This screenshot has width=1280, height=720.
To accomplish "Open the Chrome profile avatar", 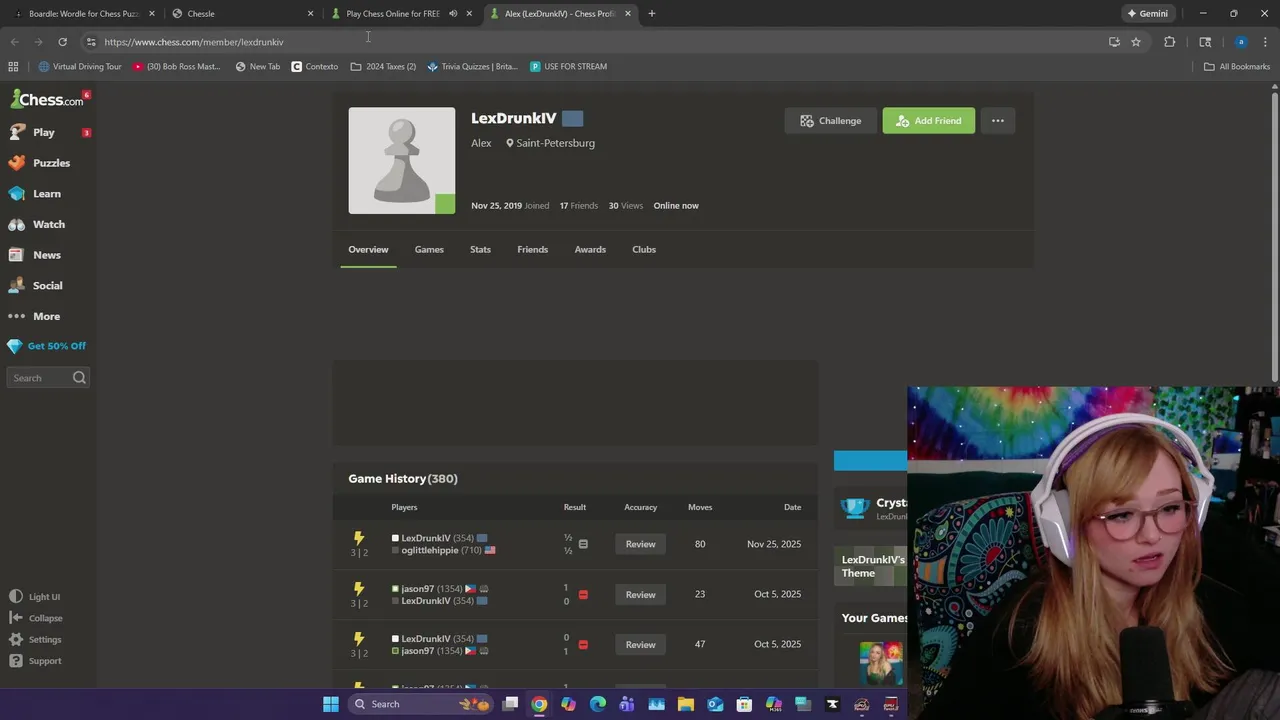I will (x=1241, y=42).
